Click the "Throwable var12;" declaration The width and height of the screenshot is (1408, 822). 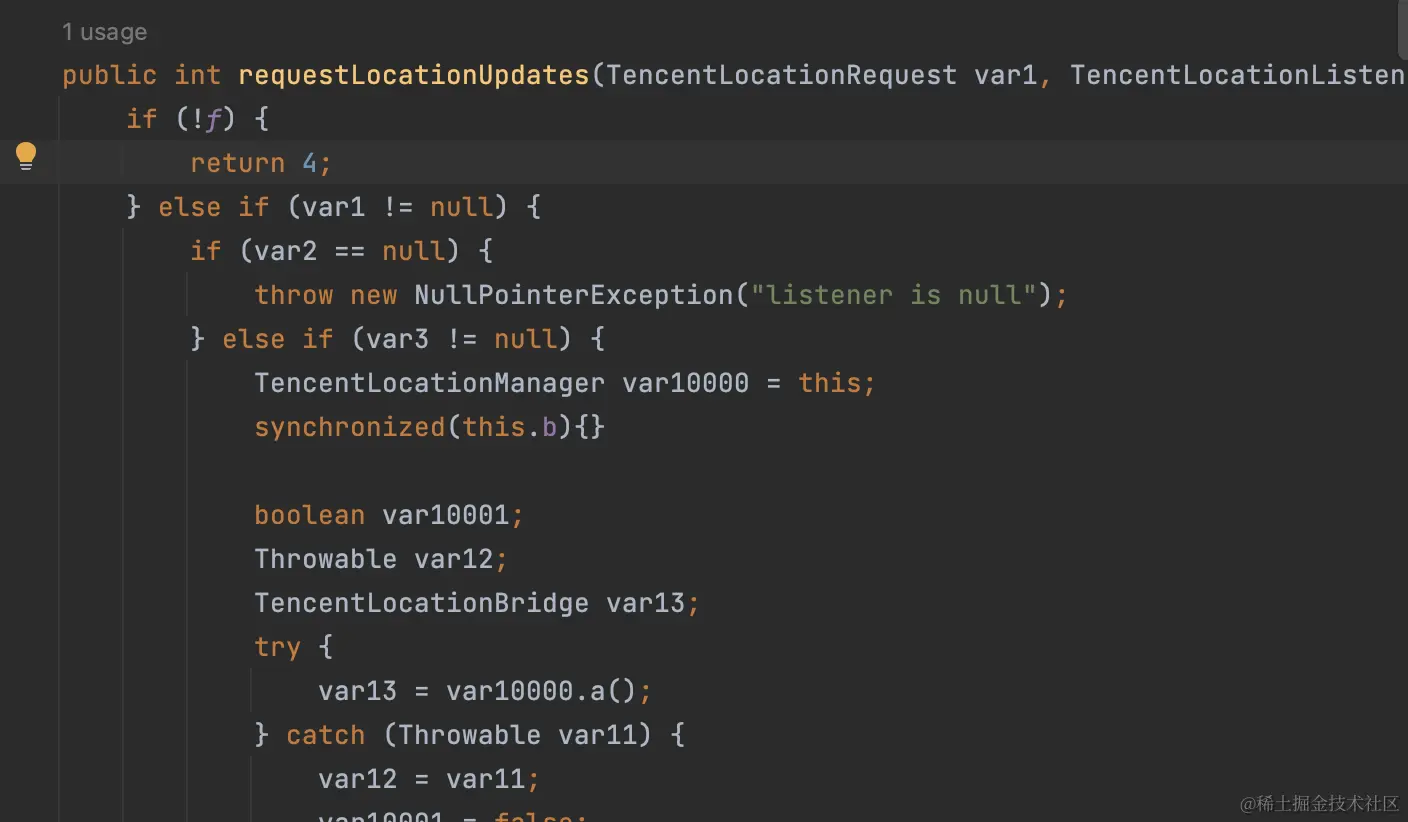click(381, 559)
